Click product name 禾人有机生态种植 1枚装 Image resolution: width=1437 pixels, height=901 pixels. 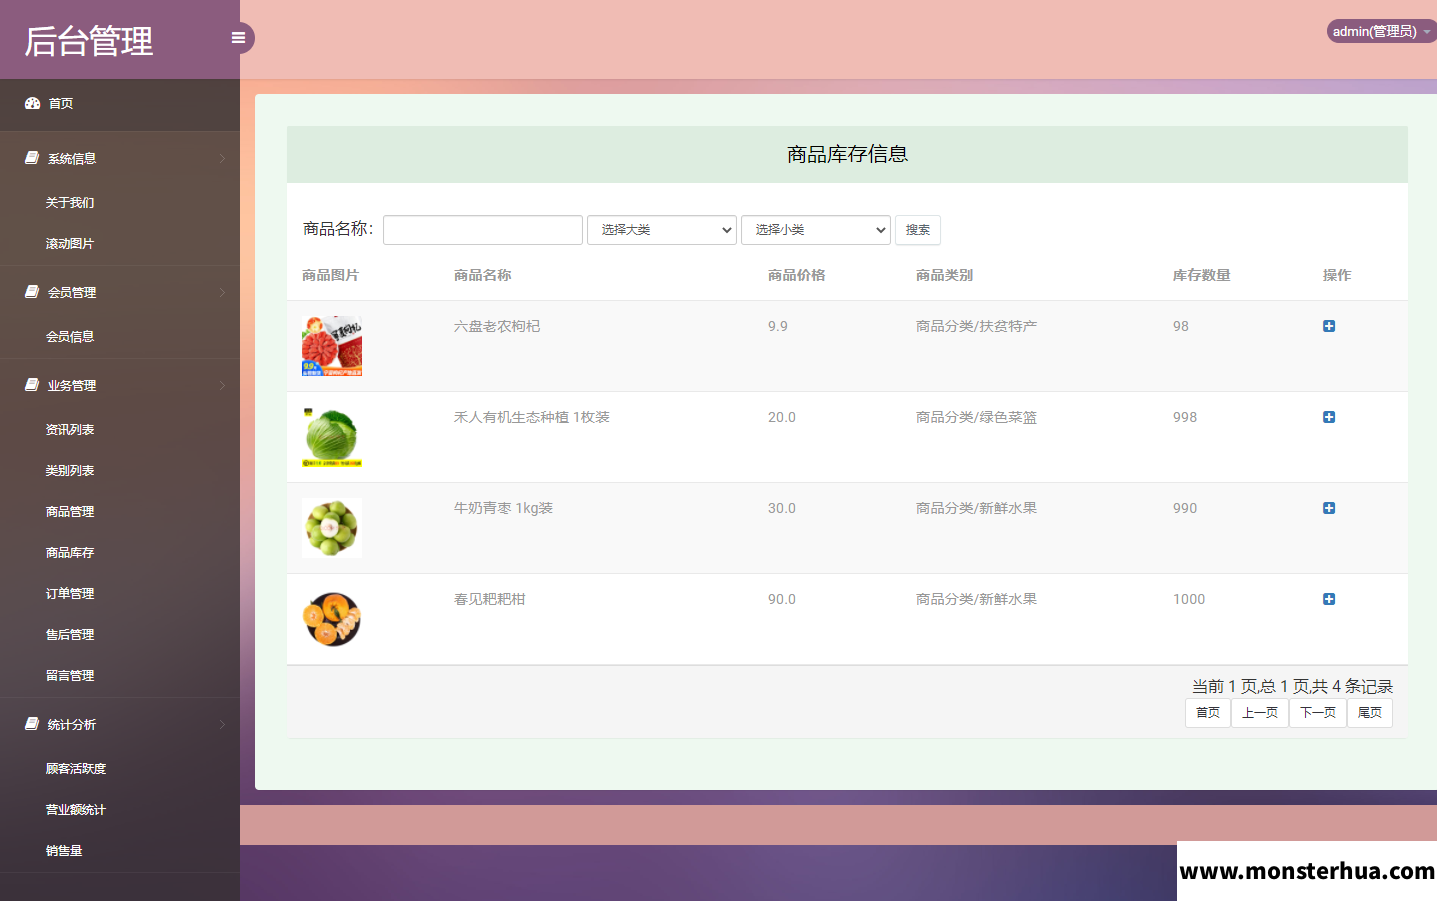[x=532, y=417]
